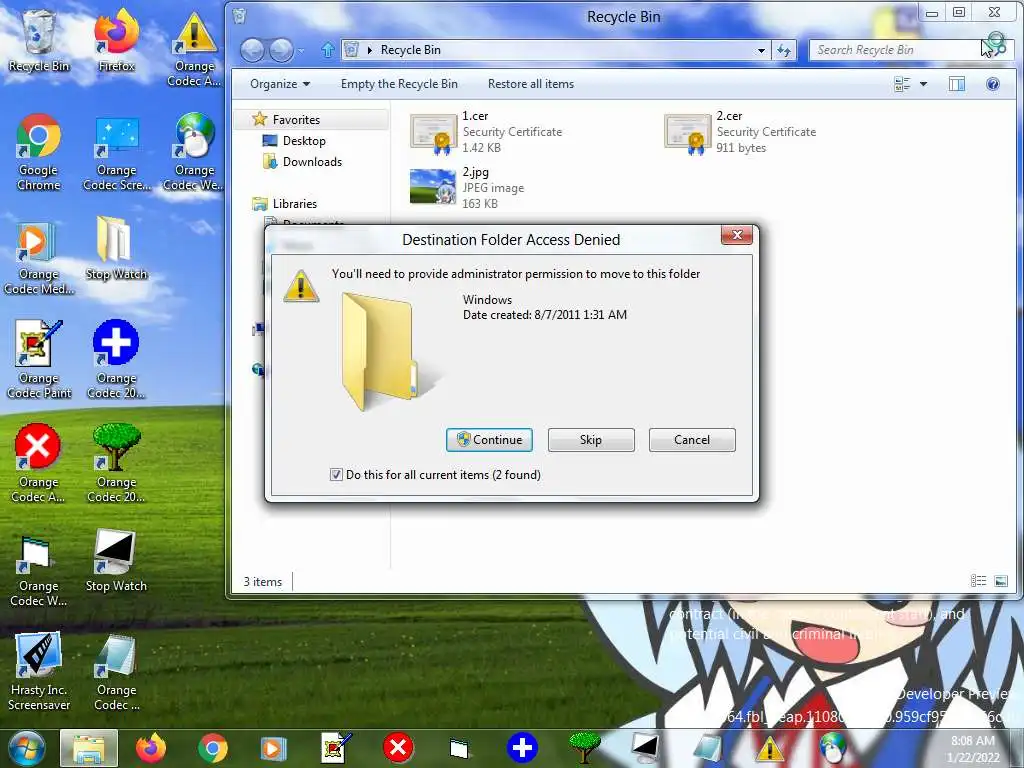
Task: Open Google Chrome desktop shortcut
Action: click(x=39, y=152)
